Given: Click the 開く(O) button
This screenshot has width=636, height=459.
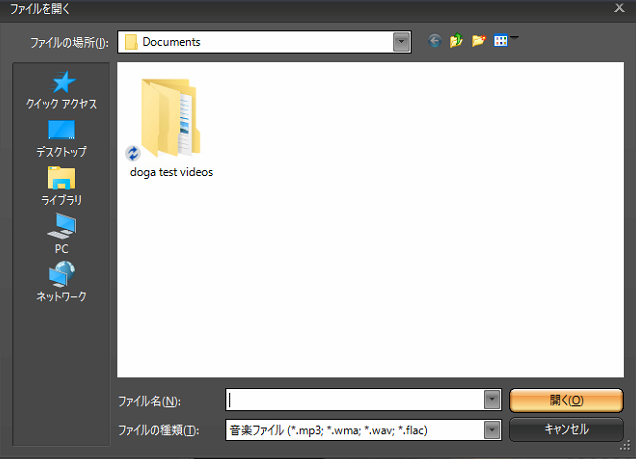Looking at the screenshot, I should point(566,400).
